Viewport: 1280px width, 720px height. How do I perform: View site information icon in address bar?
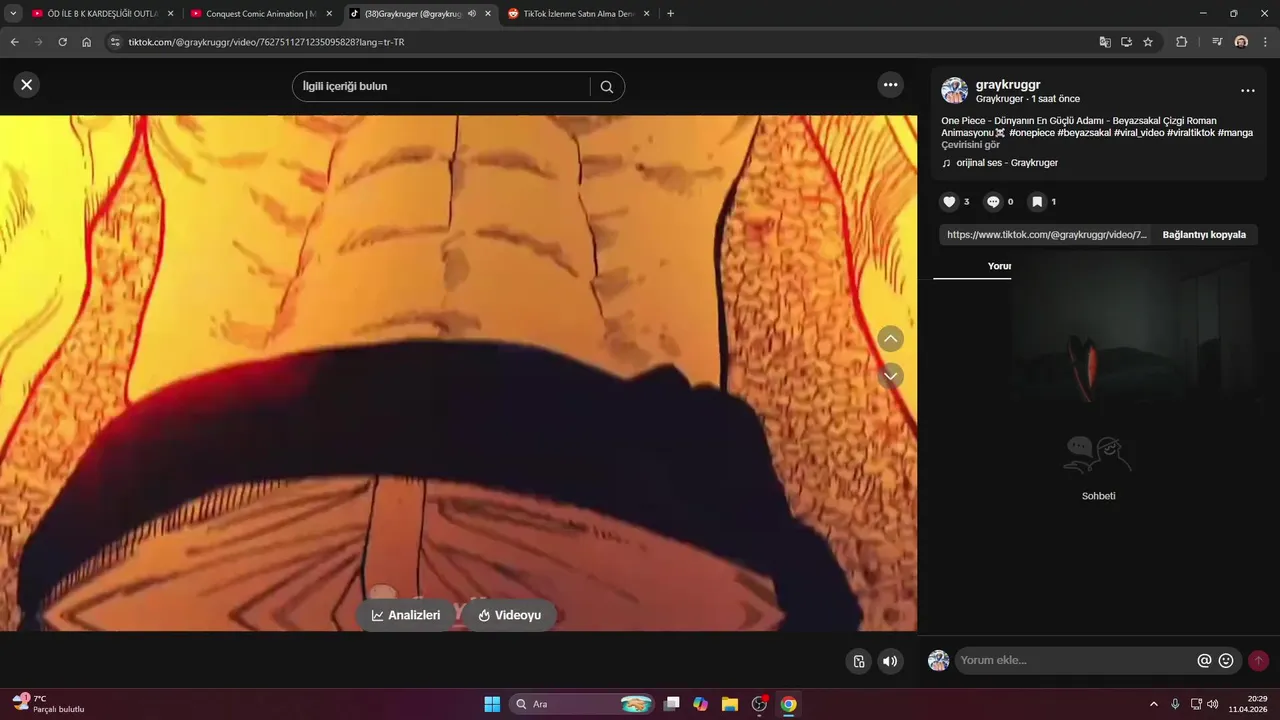pyautogui.click(x=114, y=42)
